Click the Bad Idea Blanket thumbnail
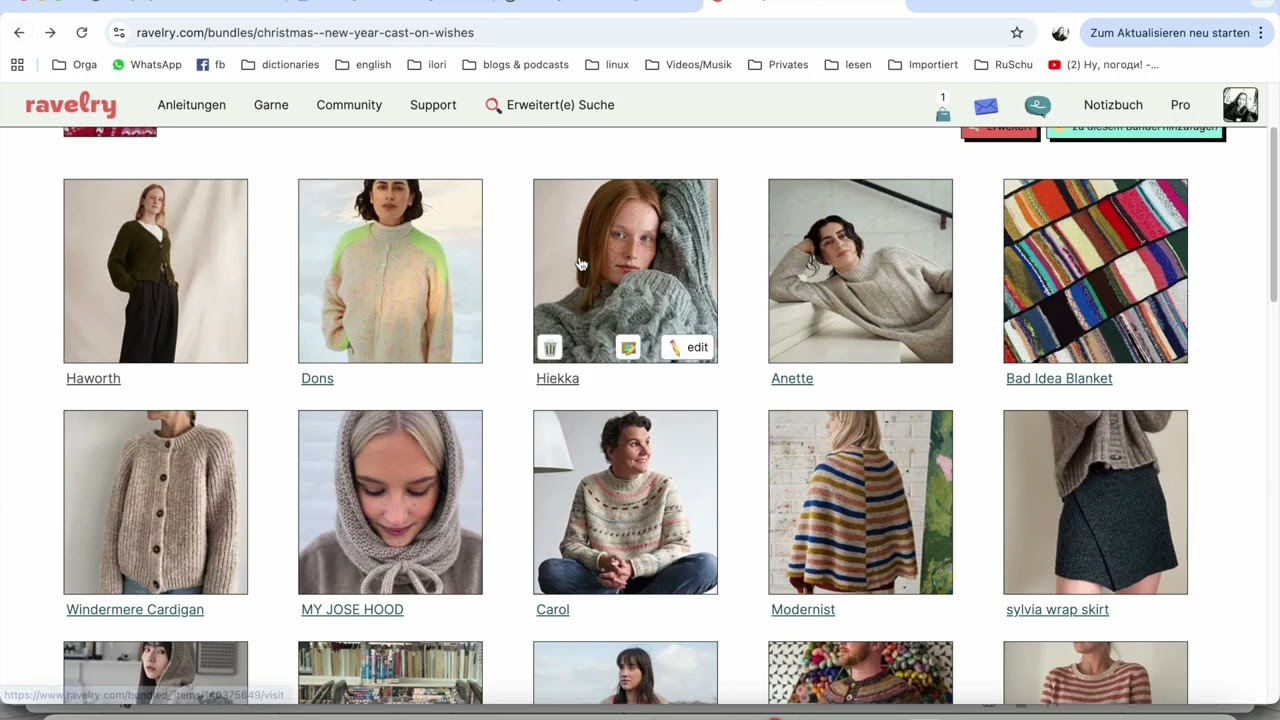Screen dimensions: 1280x720 click(1095, 271)
